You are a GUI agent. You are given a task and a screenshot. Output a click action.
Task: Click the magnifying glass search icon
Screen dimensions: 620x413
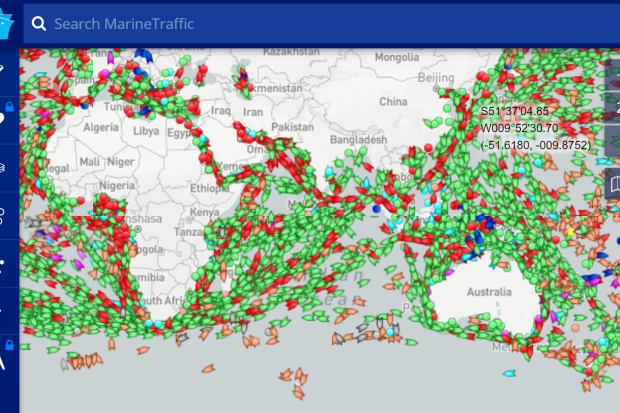tap(39, 23)
